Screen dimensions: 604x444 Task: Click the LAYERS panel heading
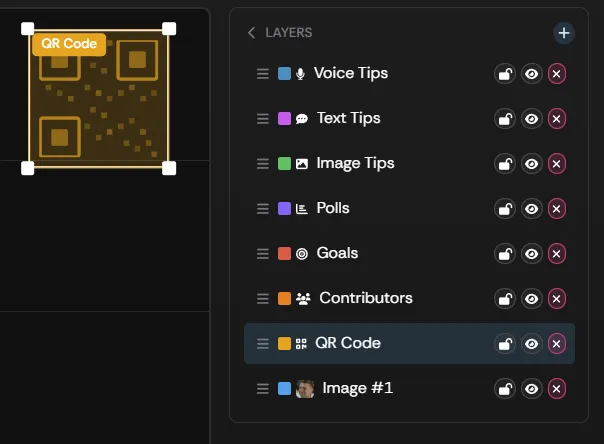pos(289,33)
